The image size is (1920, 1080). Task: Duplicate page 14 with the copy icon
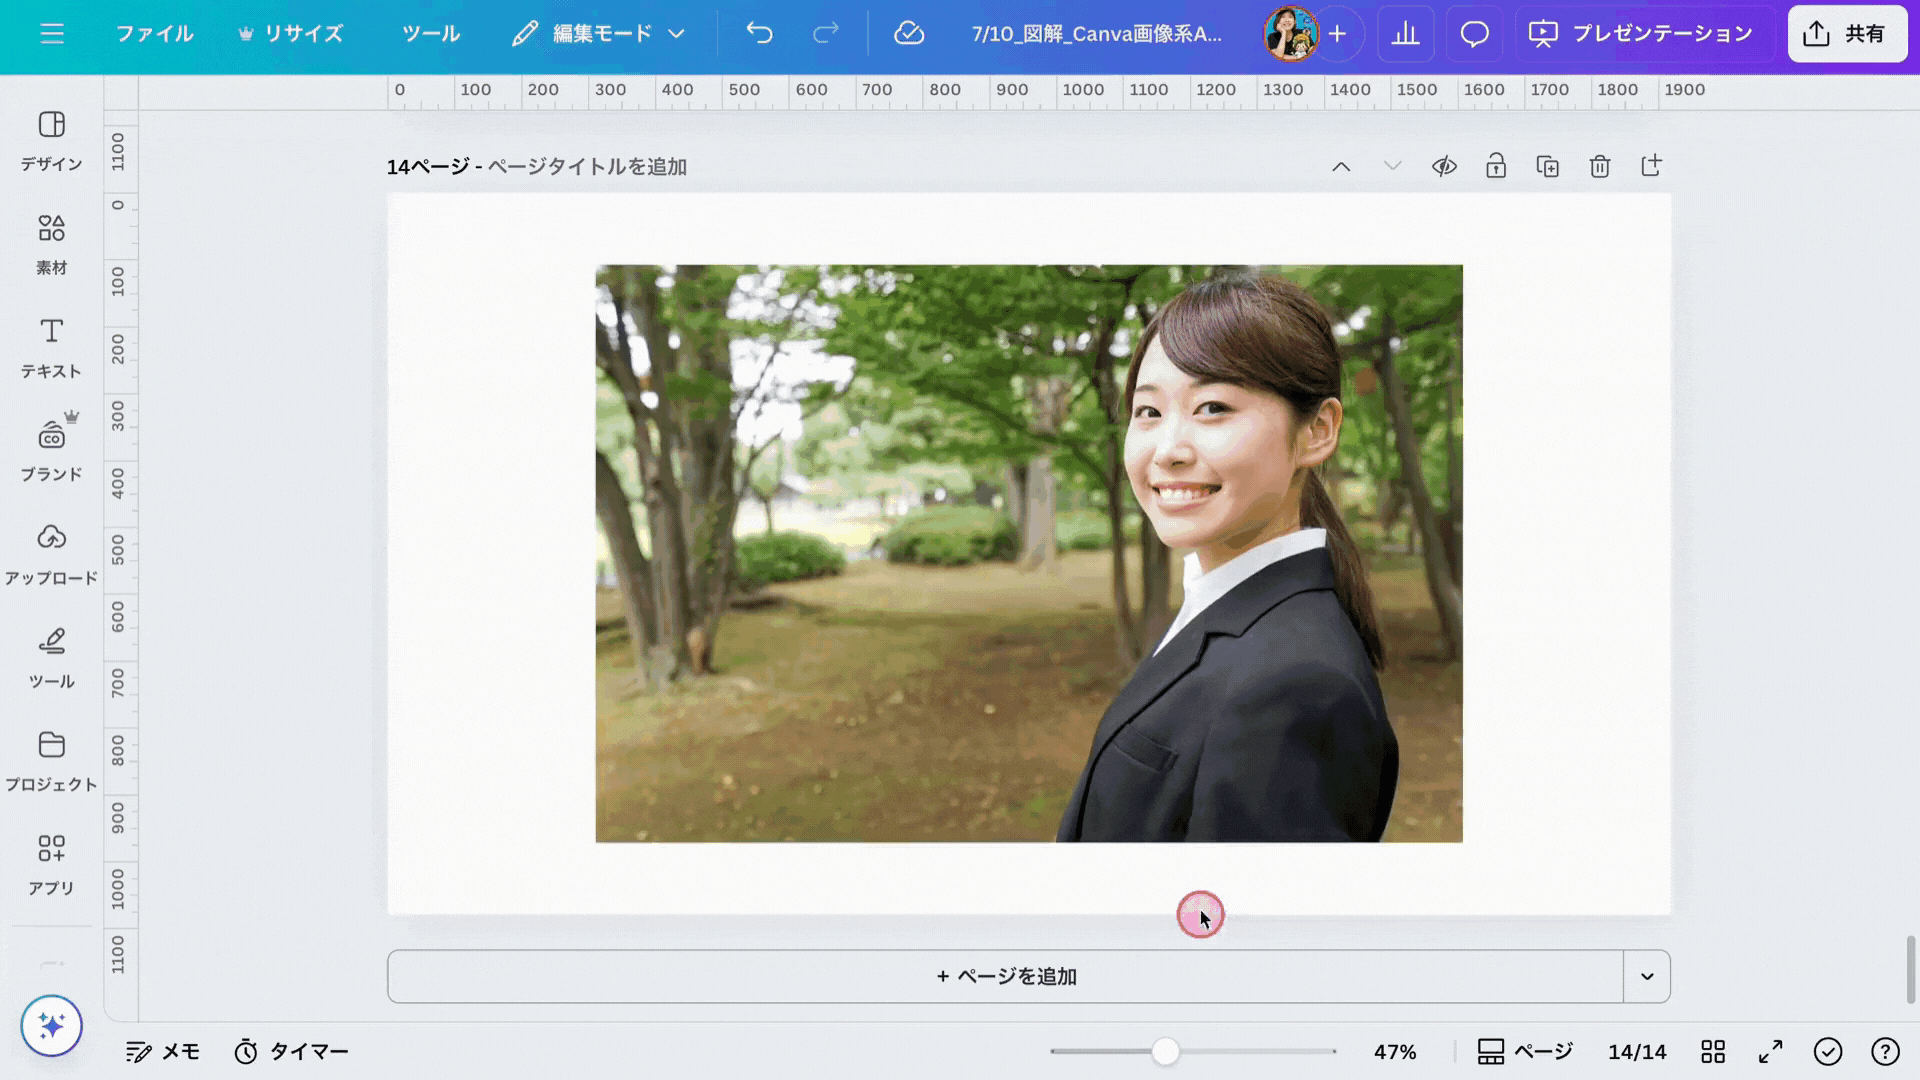tap(1547, 167)
